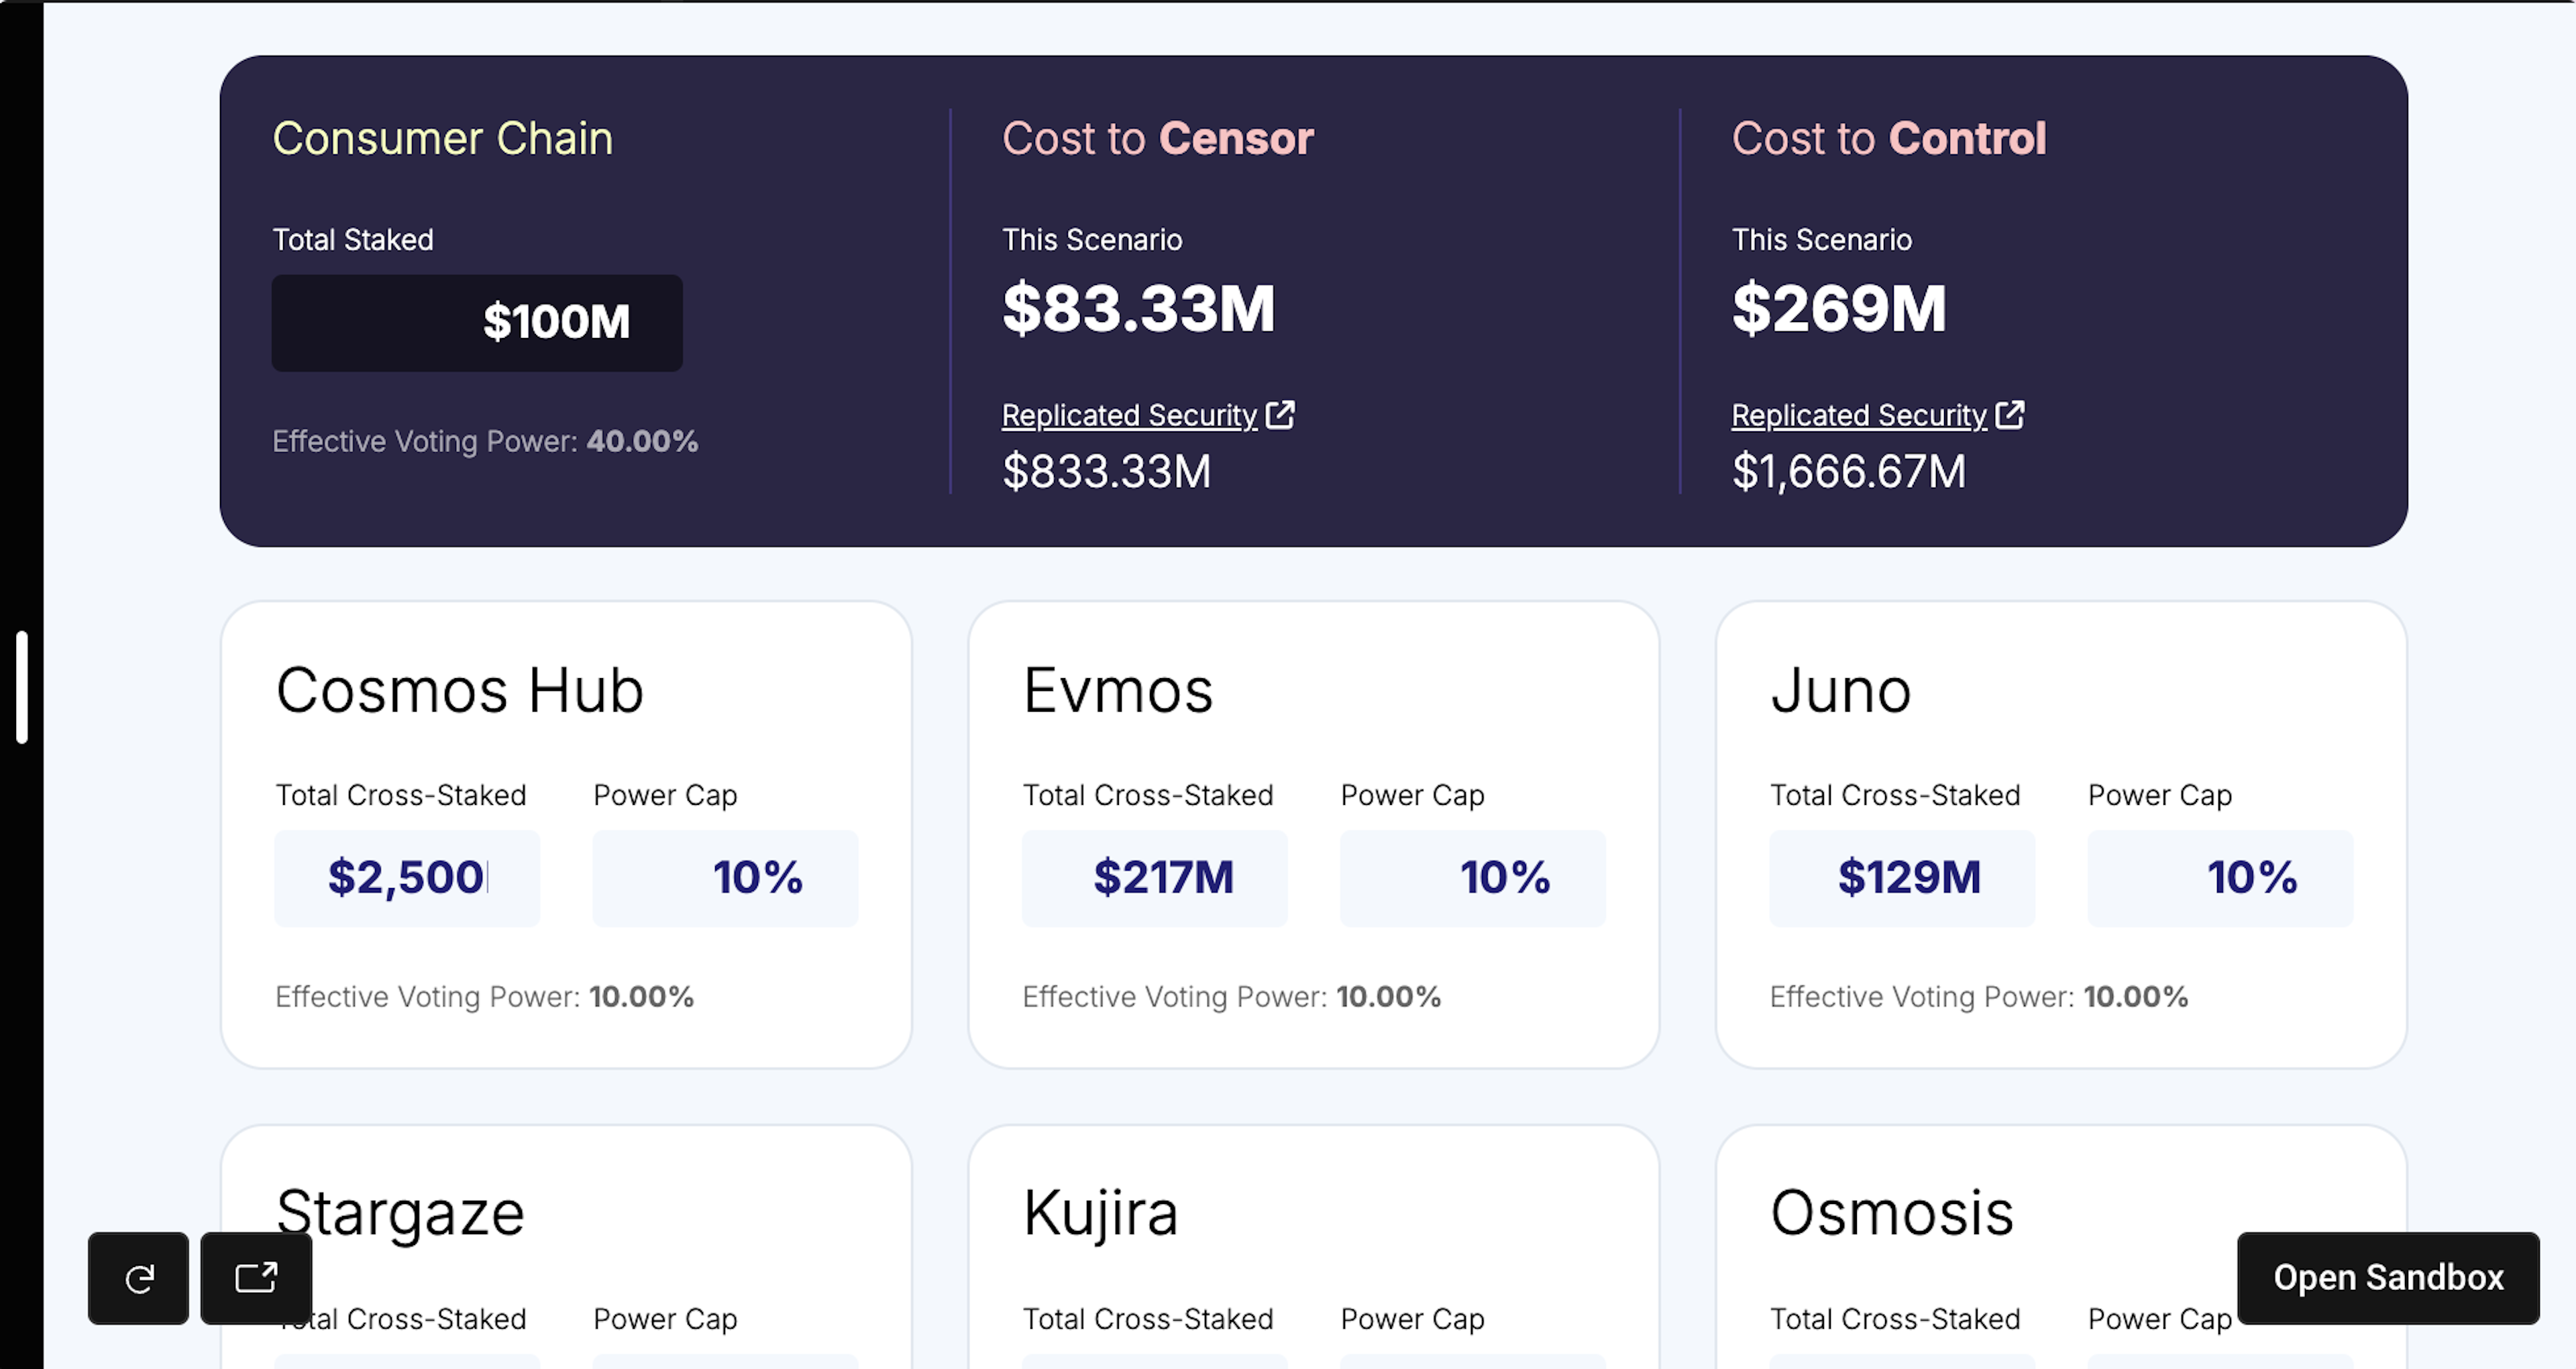Click Evmos Effective Voting Power 10.00%
Screen dimensions: 2576x1369
1232,997
